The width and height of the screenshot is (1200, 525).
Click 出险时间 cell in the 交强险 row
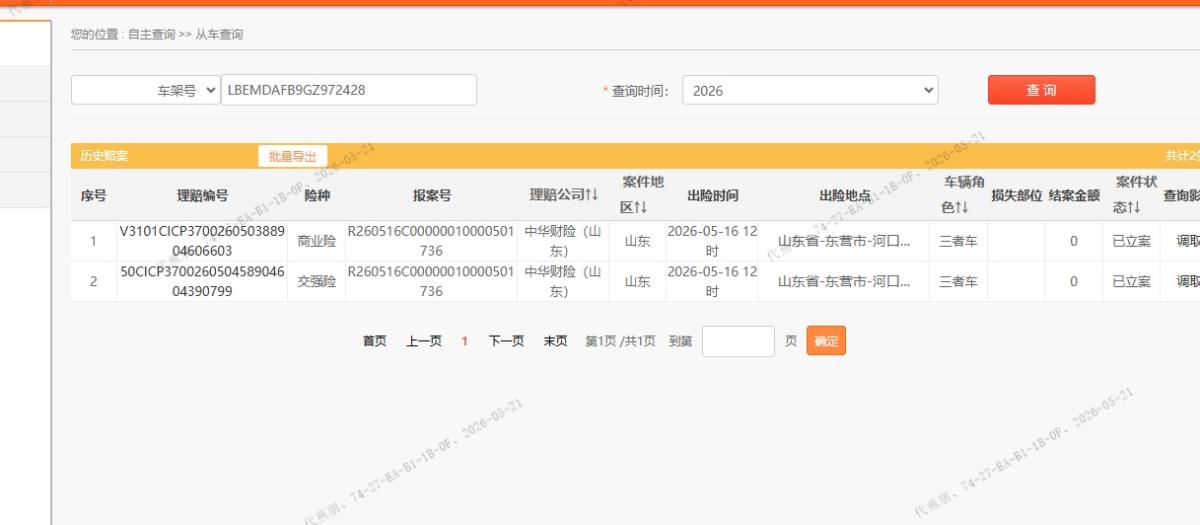(x=712, y=281)
